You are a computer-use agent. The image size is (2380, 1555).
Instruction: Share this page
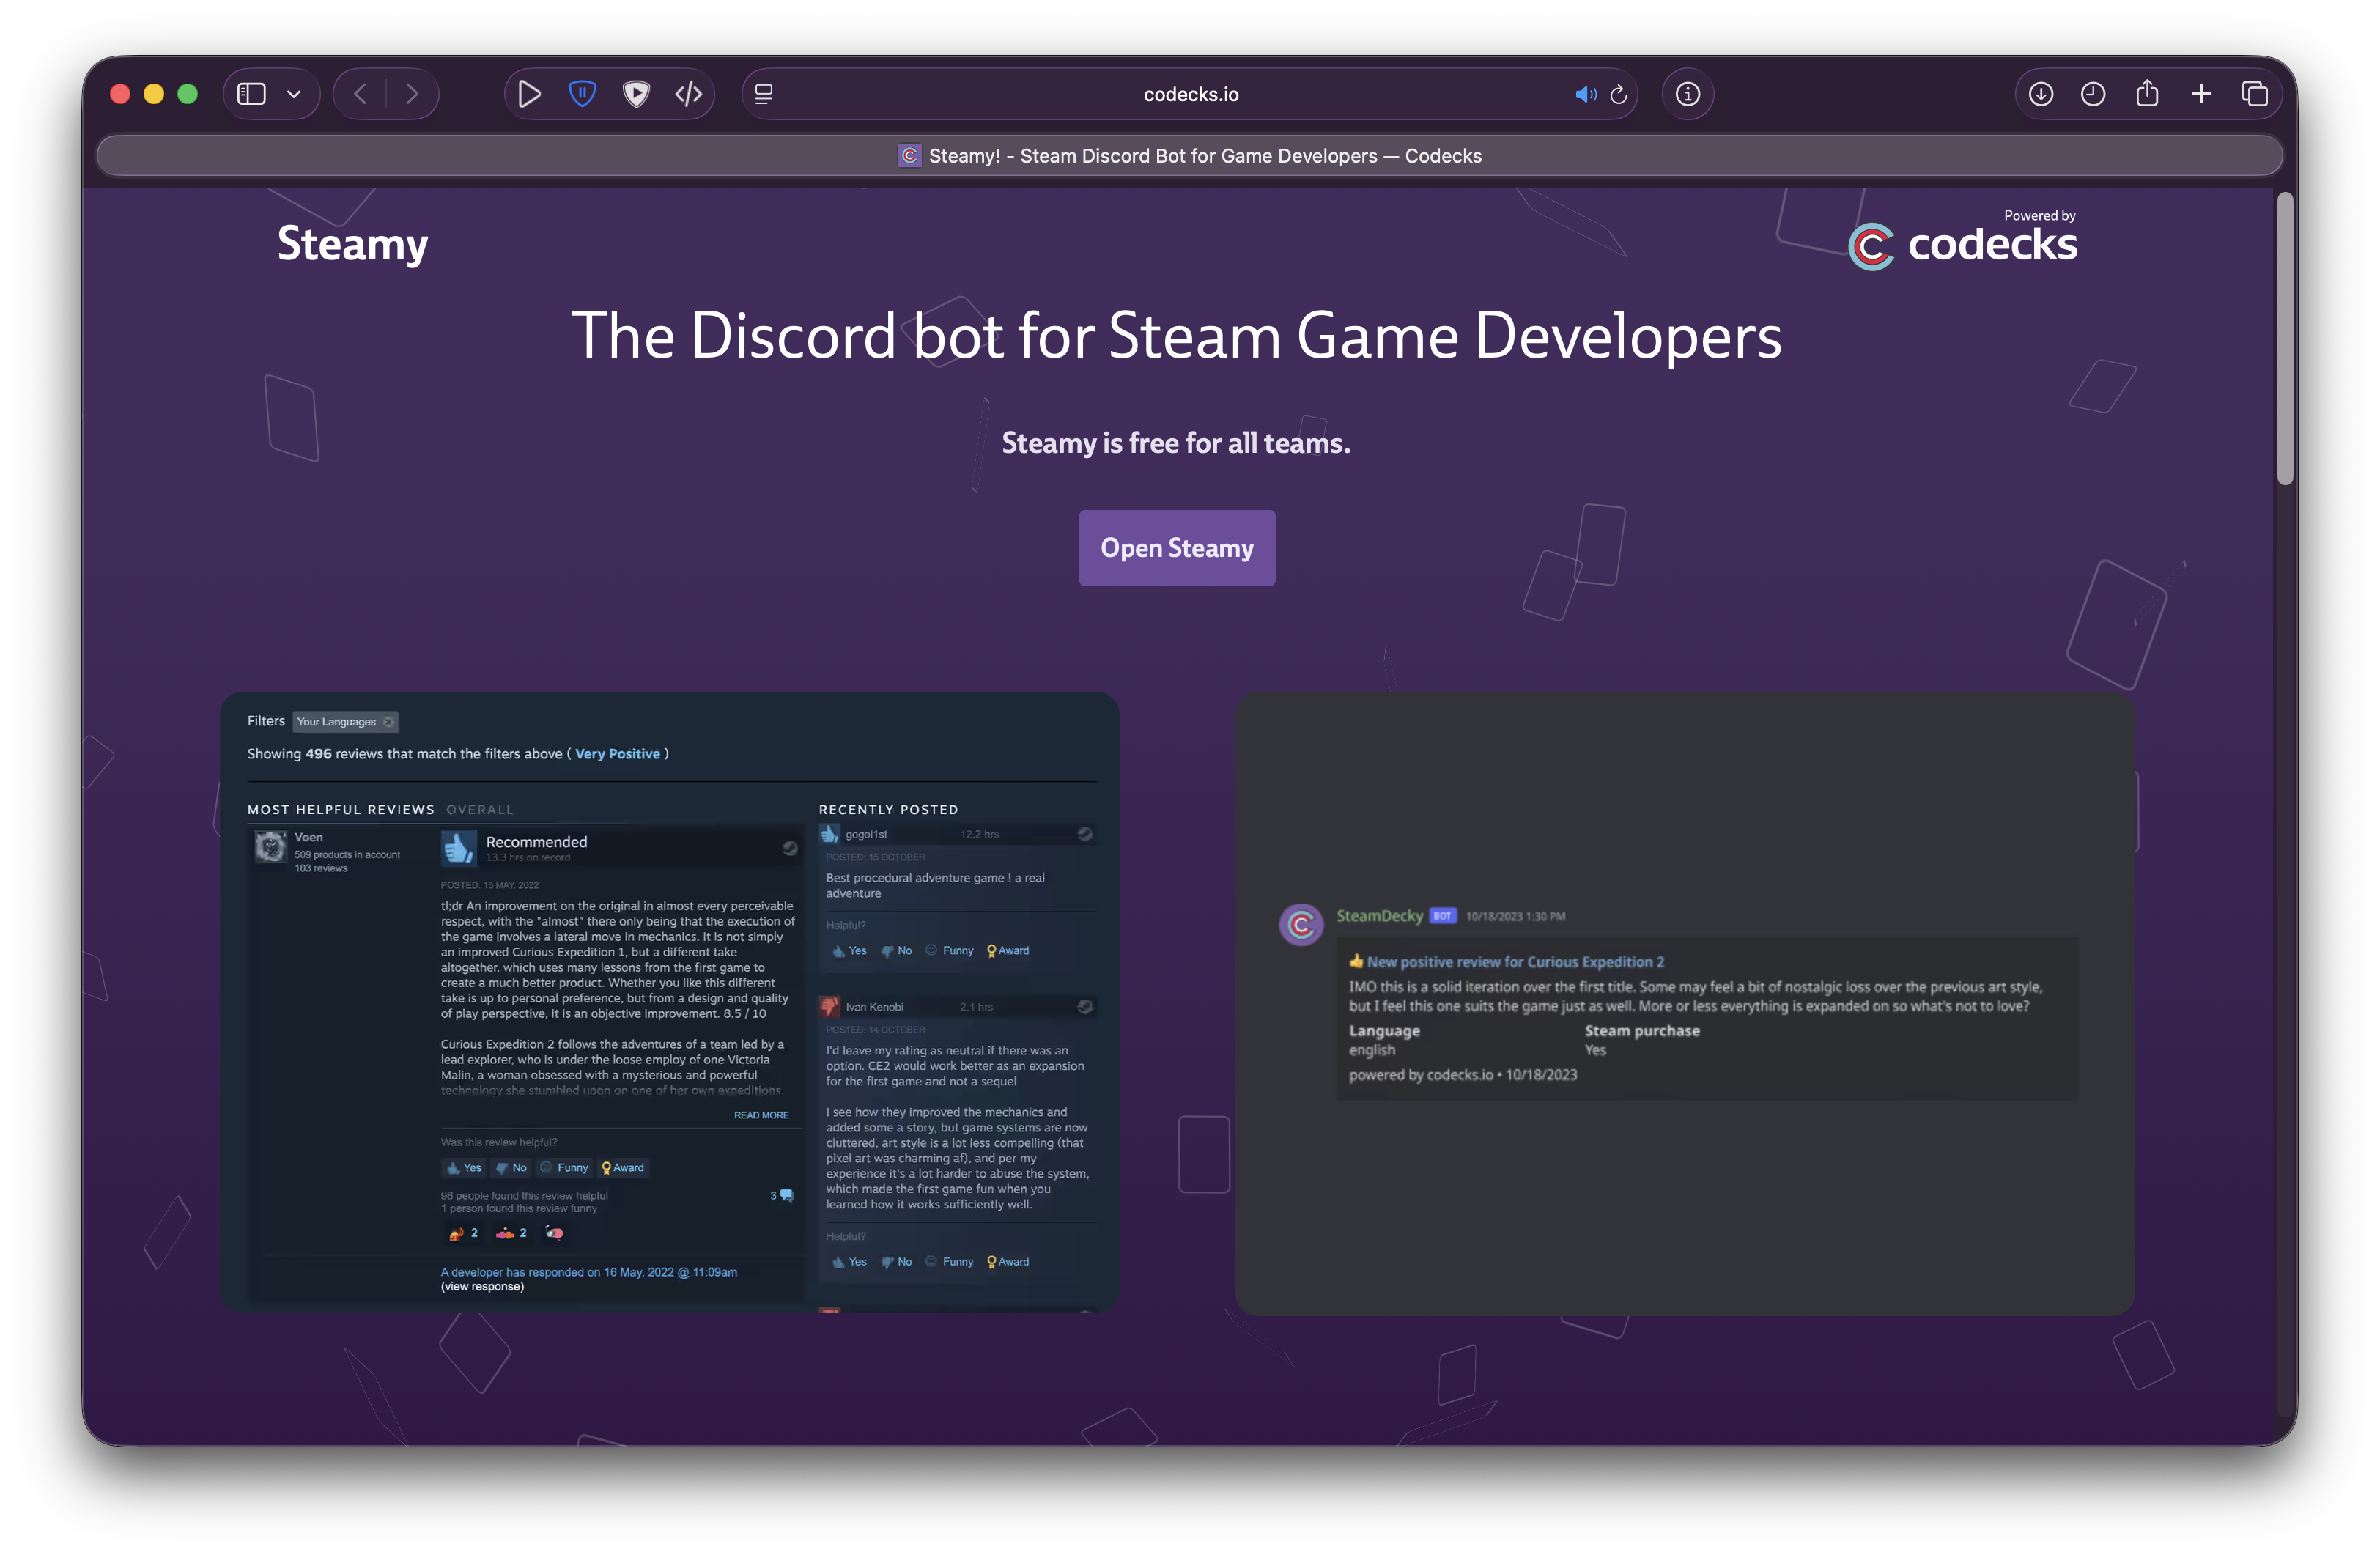pos(2147,94)
